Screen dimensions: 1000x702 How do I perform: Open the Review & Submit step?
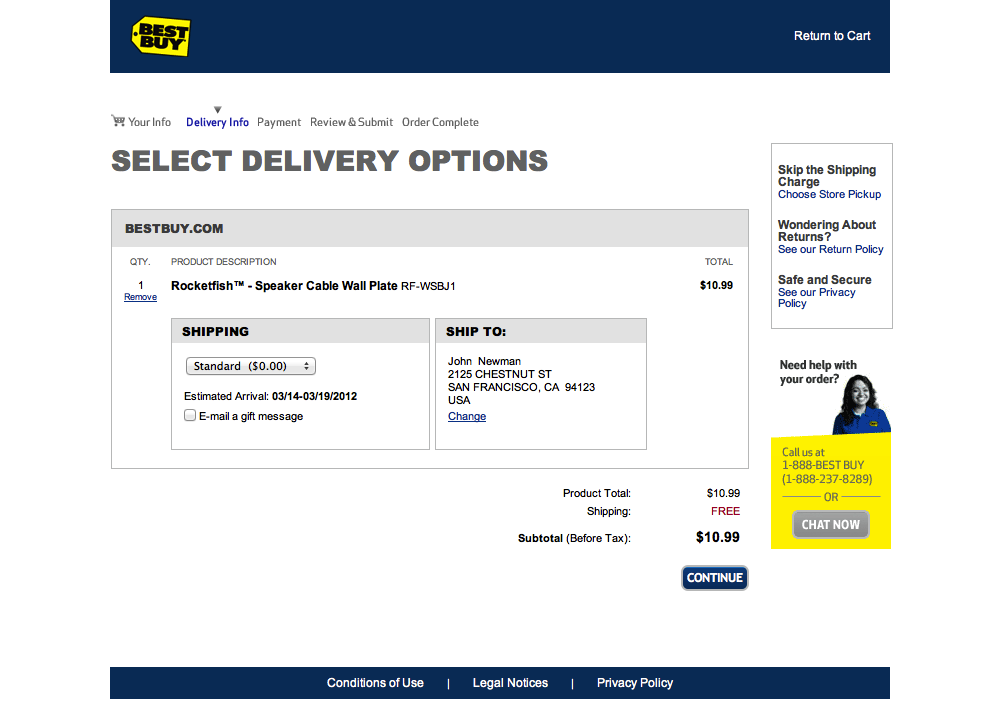click(x=351, y=122)
